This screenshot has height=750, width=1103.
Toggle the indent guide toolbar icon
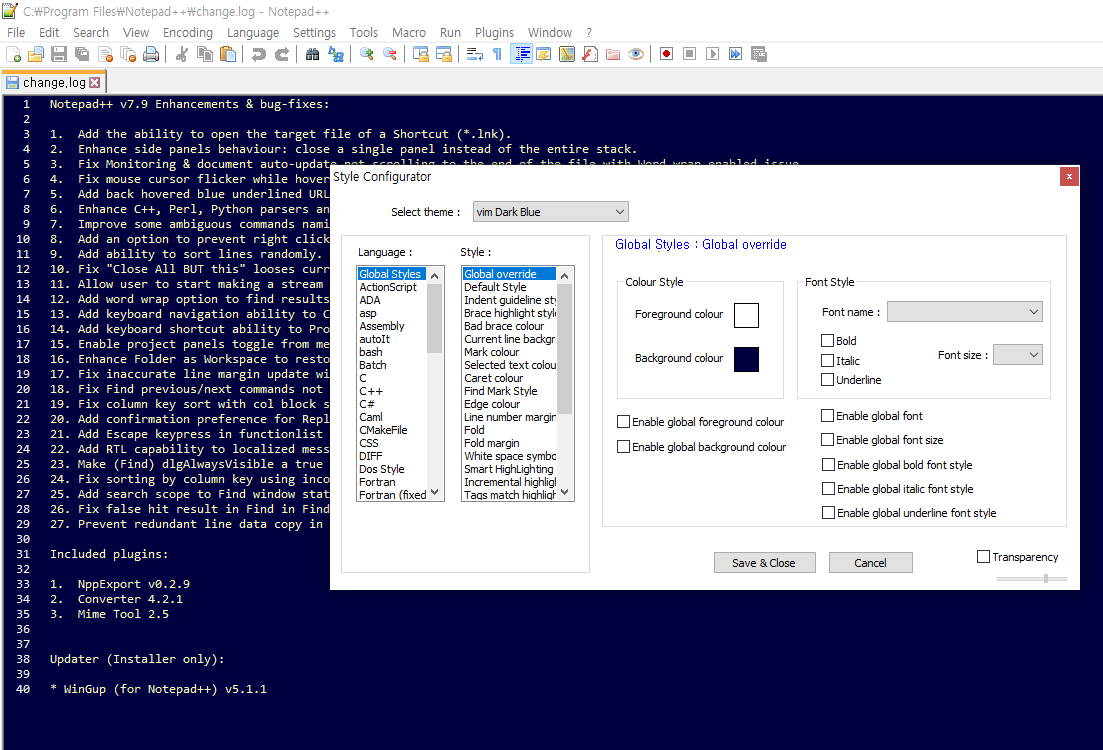(521, 54)
